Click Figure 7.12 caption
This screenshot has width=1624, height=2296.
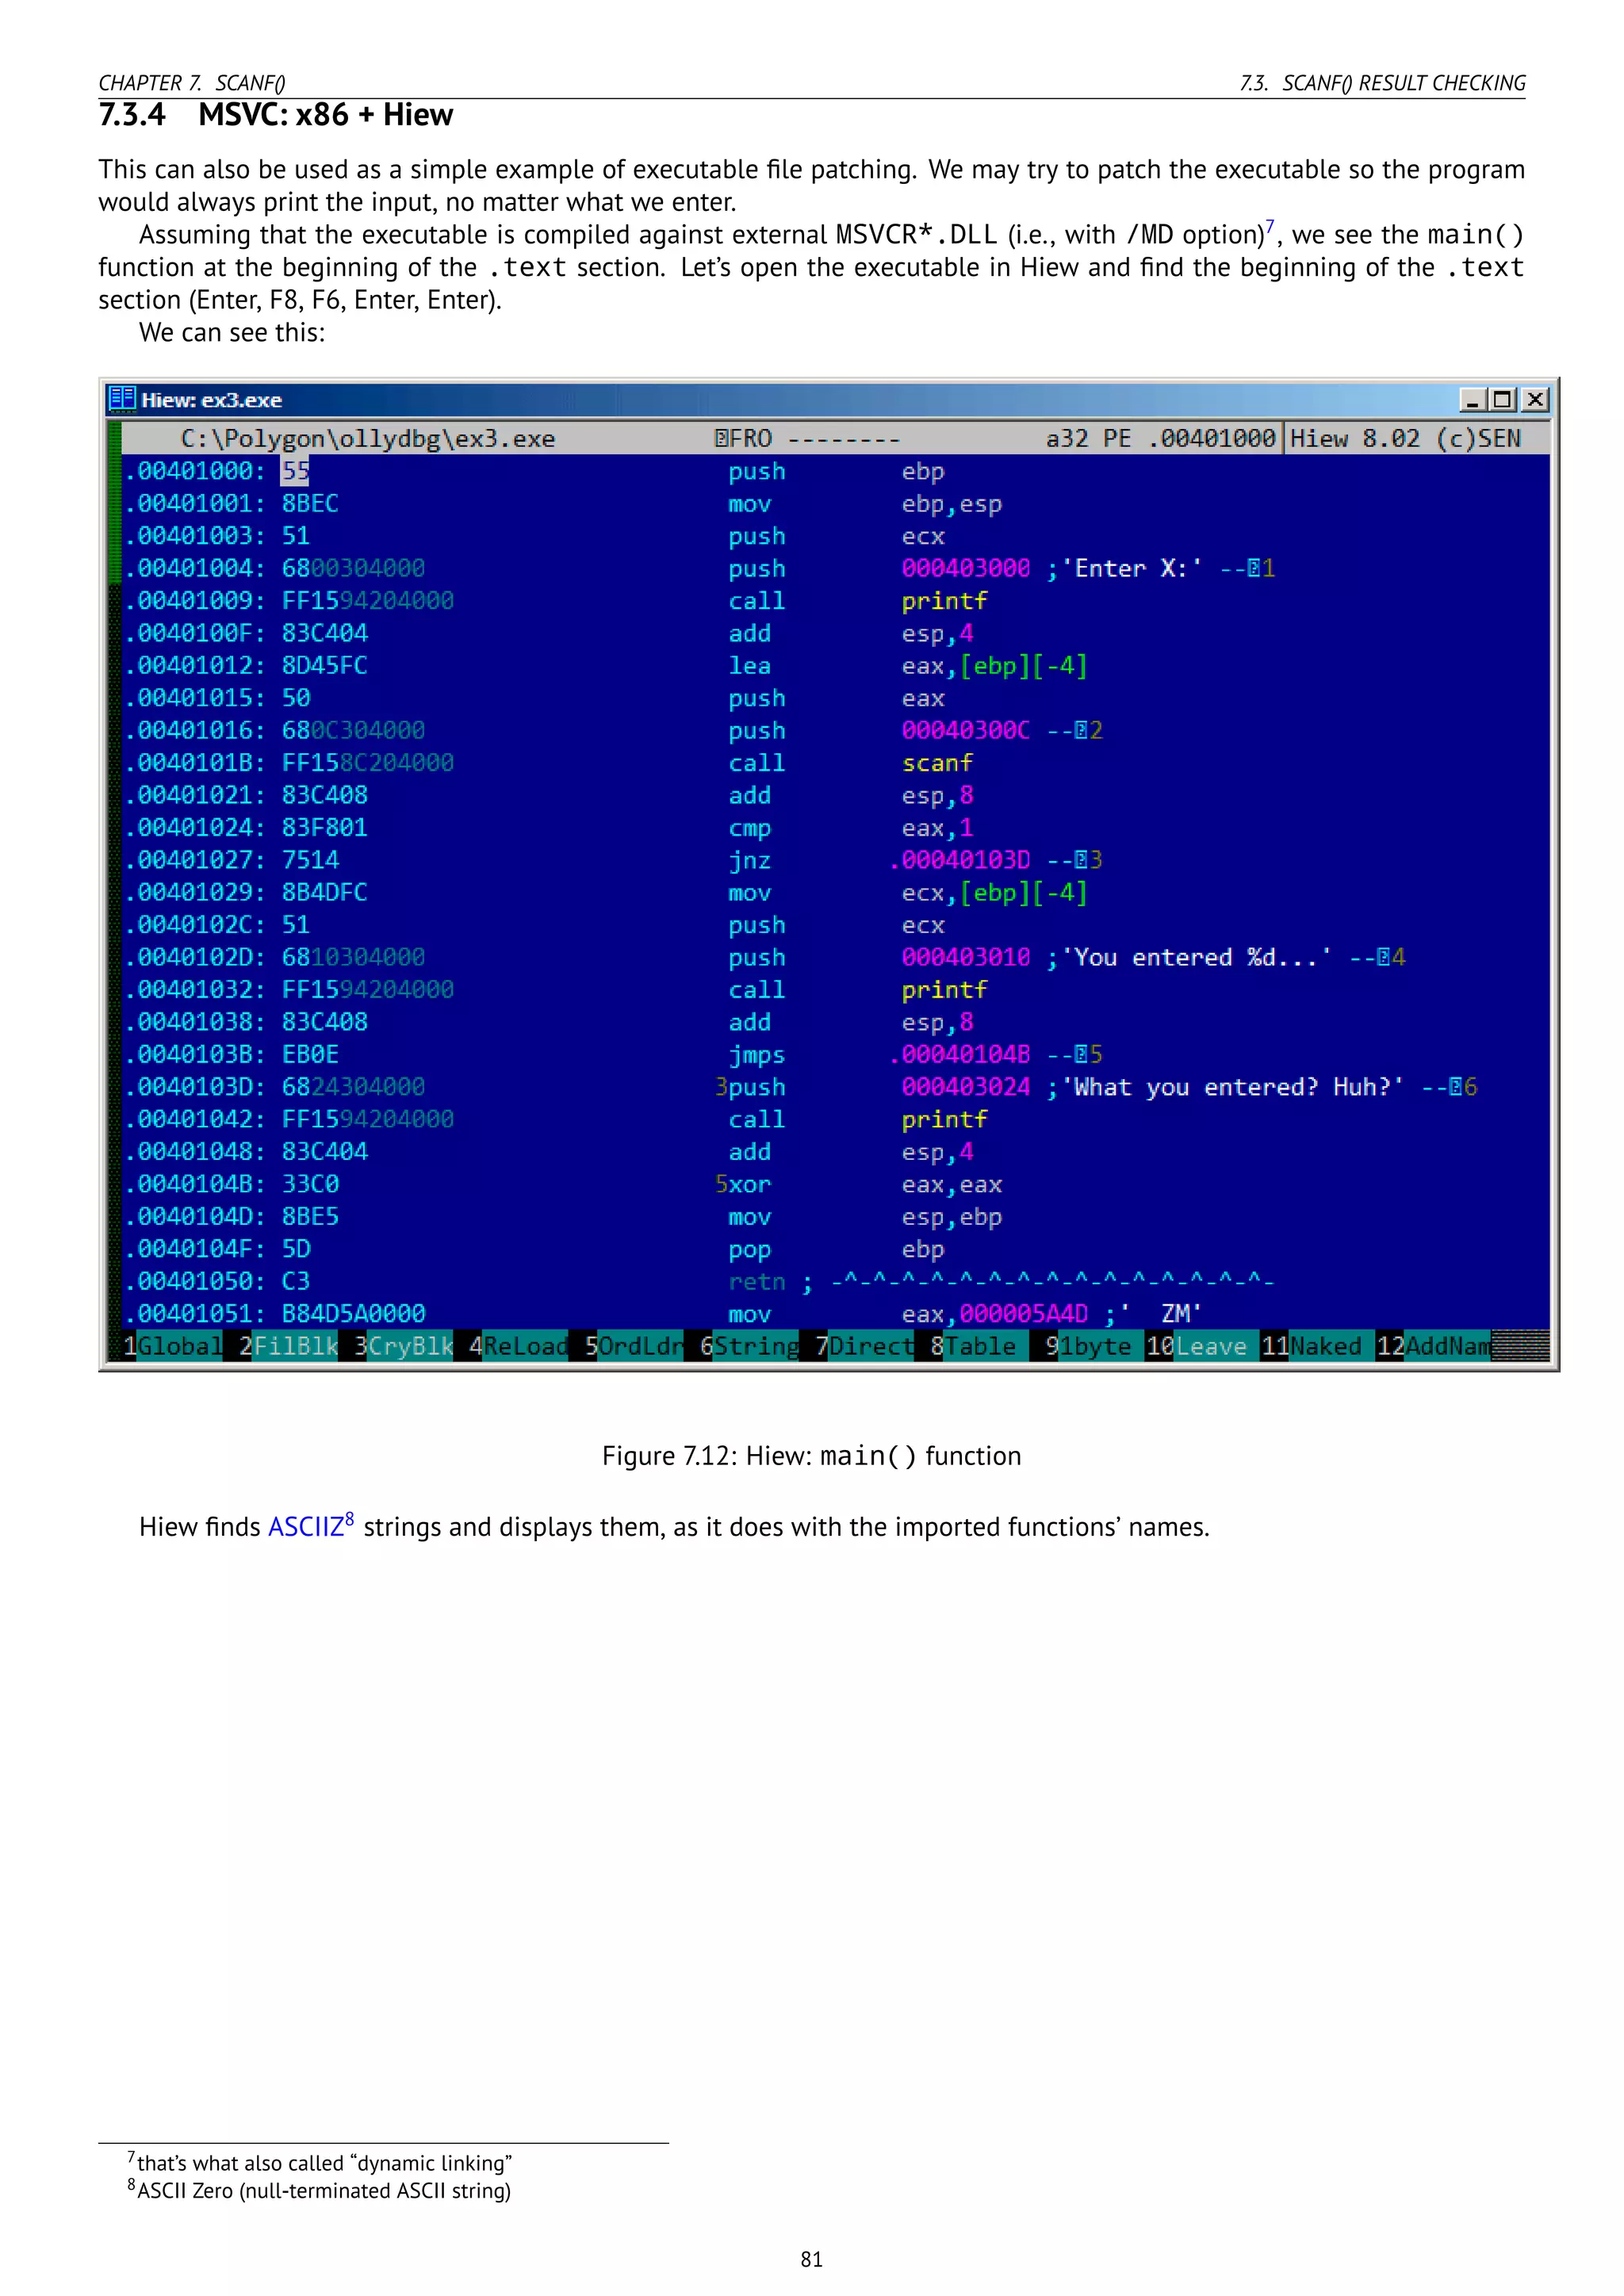[811, 1456]
